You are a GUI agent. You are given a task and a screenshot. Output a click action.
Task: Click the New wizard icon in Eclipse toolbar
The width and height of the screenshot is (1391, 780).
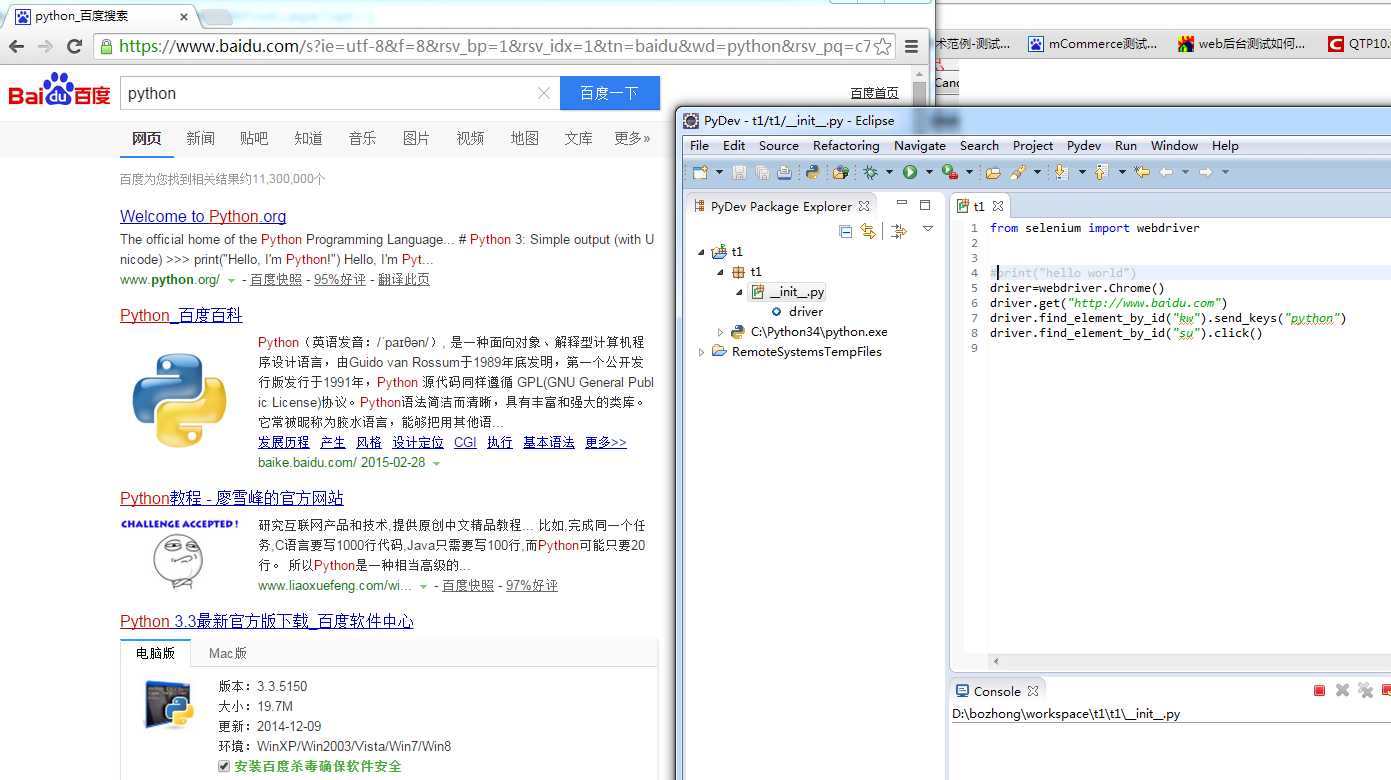coord(700,172)
